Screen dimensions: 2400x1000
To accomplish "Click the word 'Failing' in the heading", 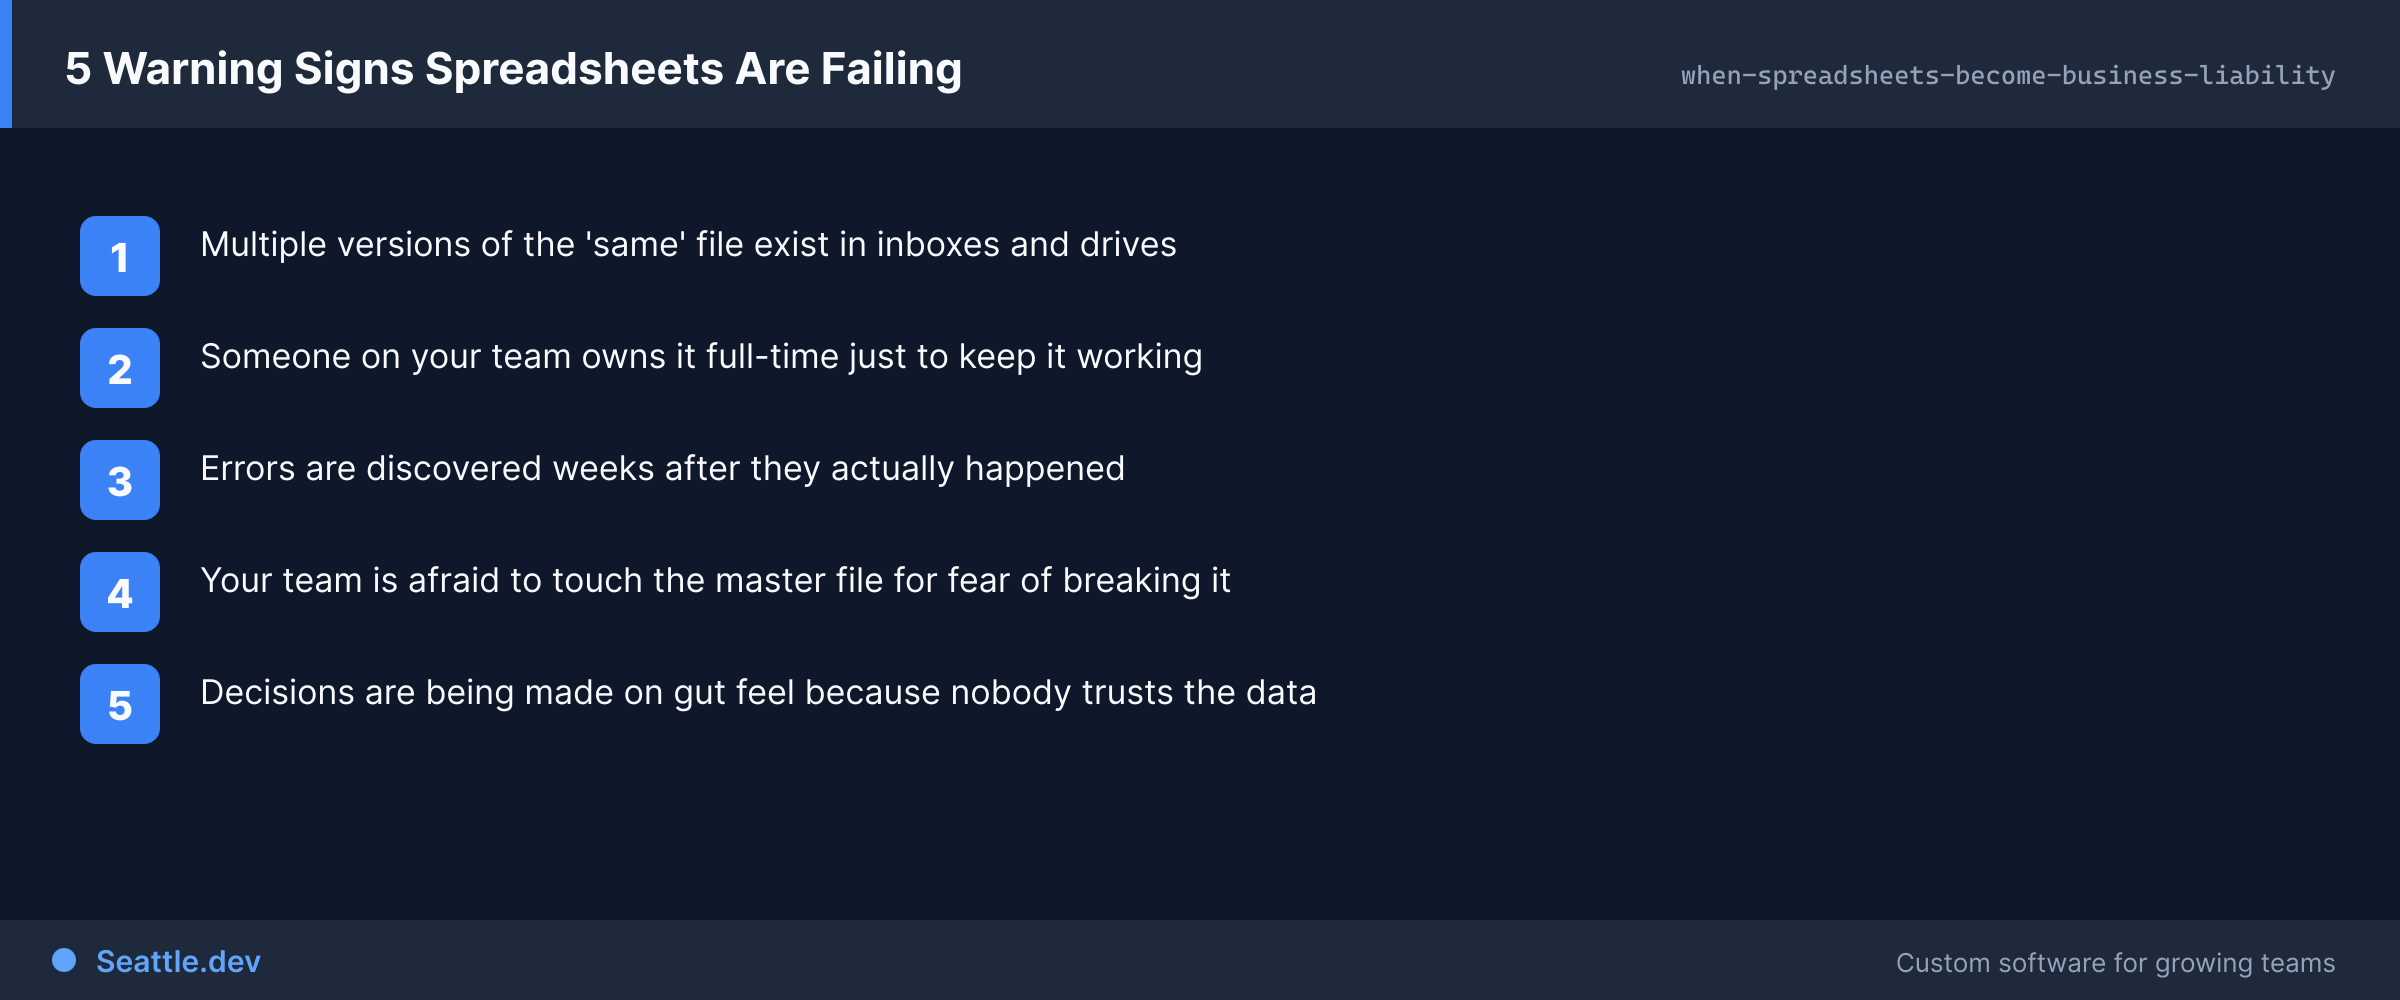I will tap(891, 69).
